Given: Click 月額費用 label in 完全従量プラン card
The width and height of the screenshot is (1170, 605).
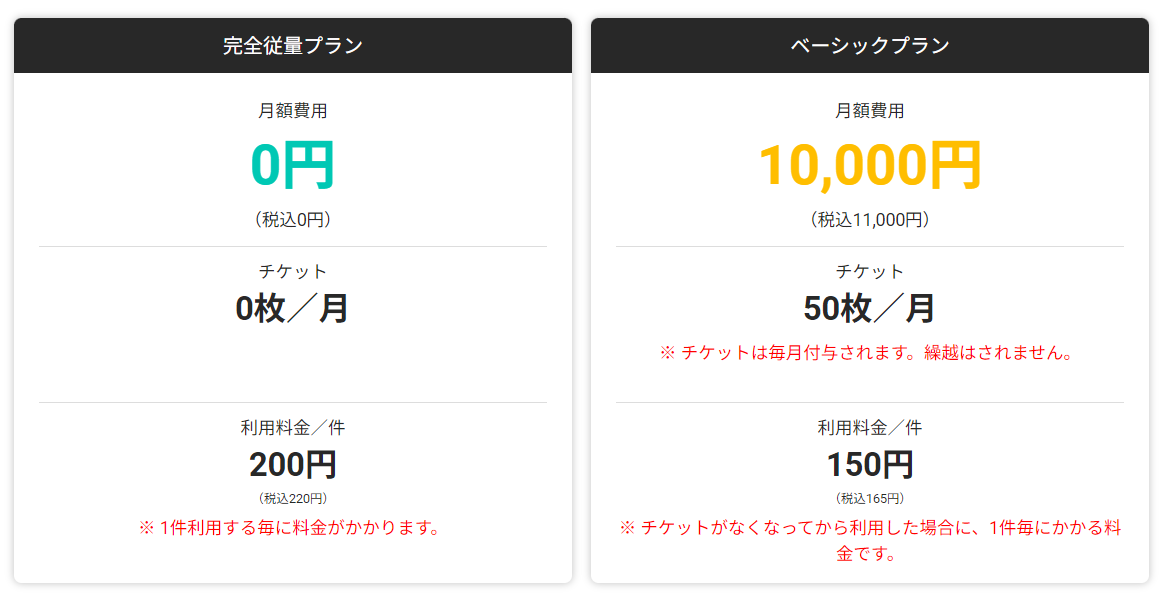Looking at the screenshot, I should tap(293, 111).
